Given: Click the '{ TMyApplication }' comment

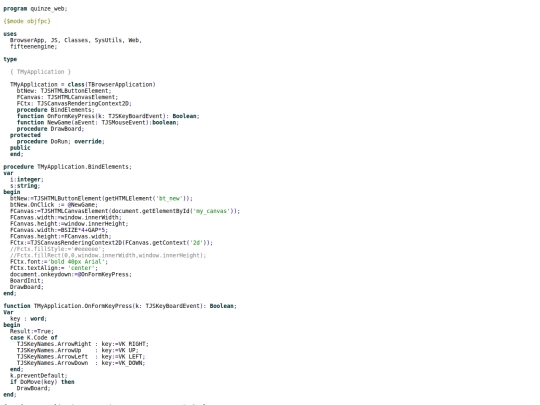Looking at the screenshot, I should pyautogui.click(x=40, y=72).
